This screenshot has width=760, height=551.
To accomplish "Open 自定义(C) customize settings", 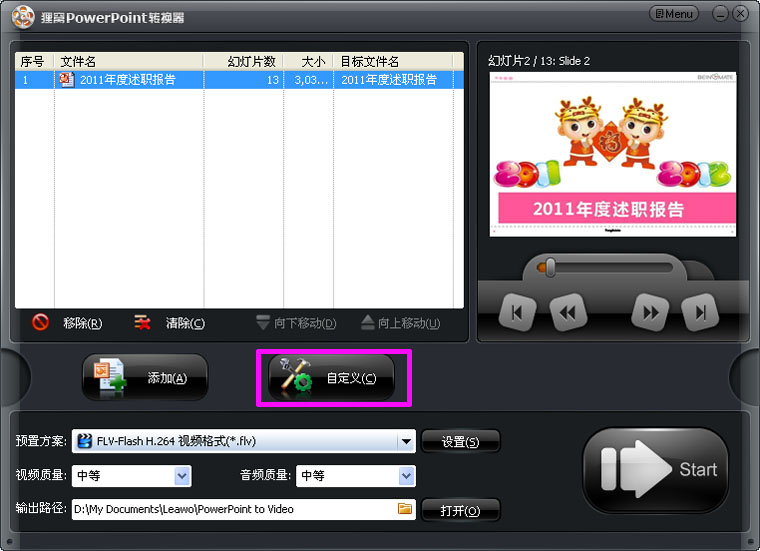I will [332, 378].
